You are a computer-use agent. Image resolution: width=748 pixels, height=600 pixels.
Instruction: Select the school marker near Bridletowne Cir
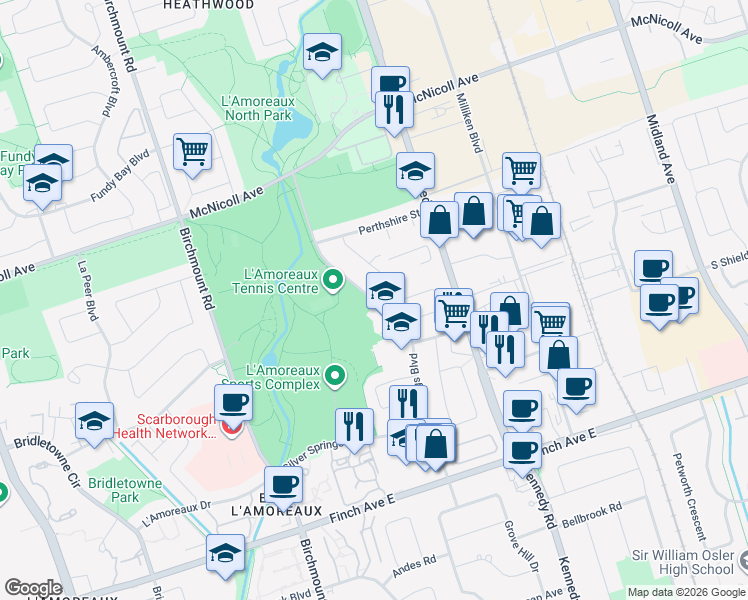click(94, 421)
